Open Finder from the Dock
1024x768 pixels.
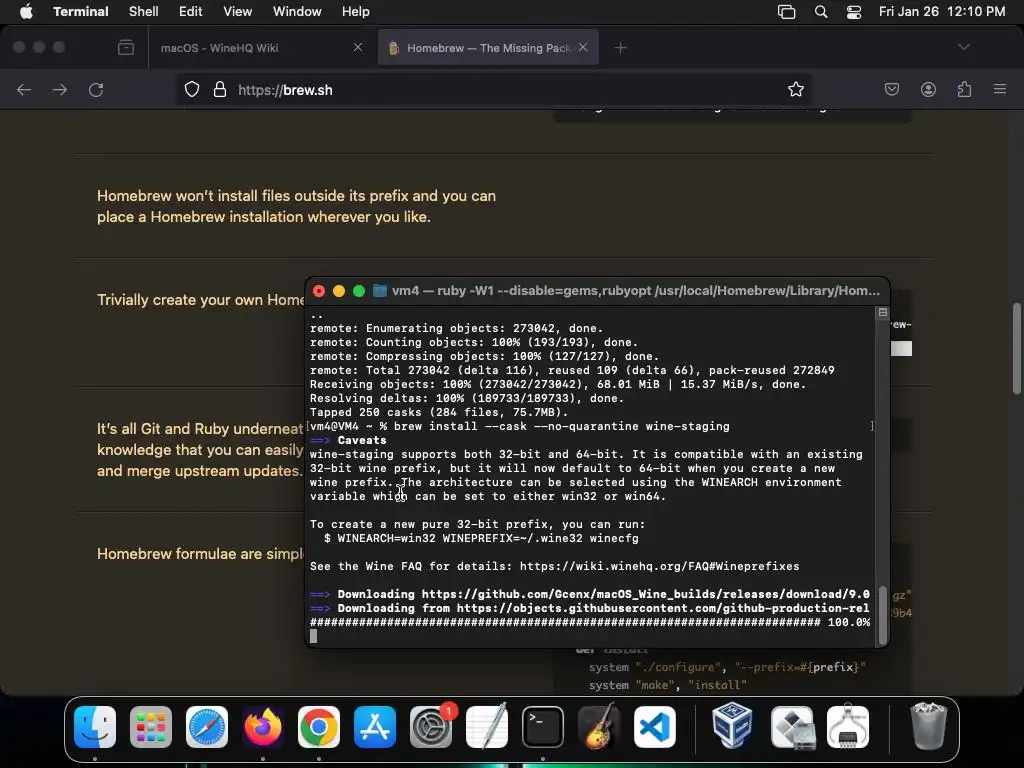point(95,727)
